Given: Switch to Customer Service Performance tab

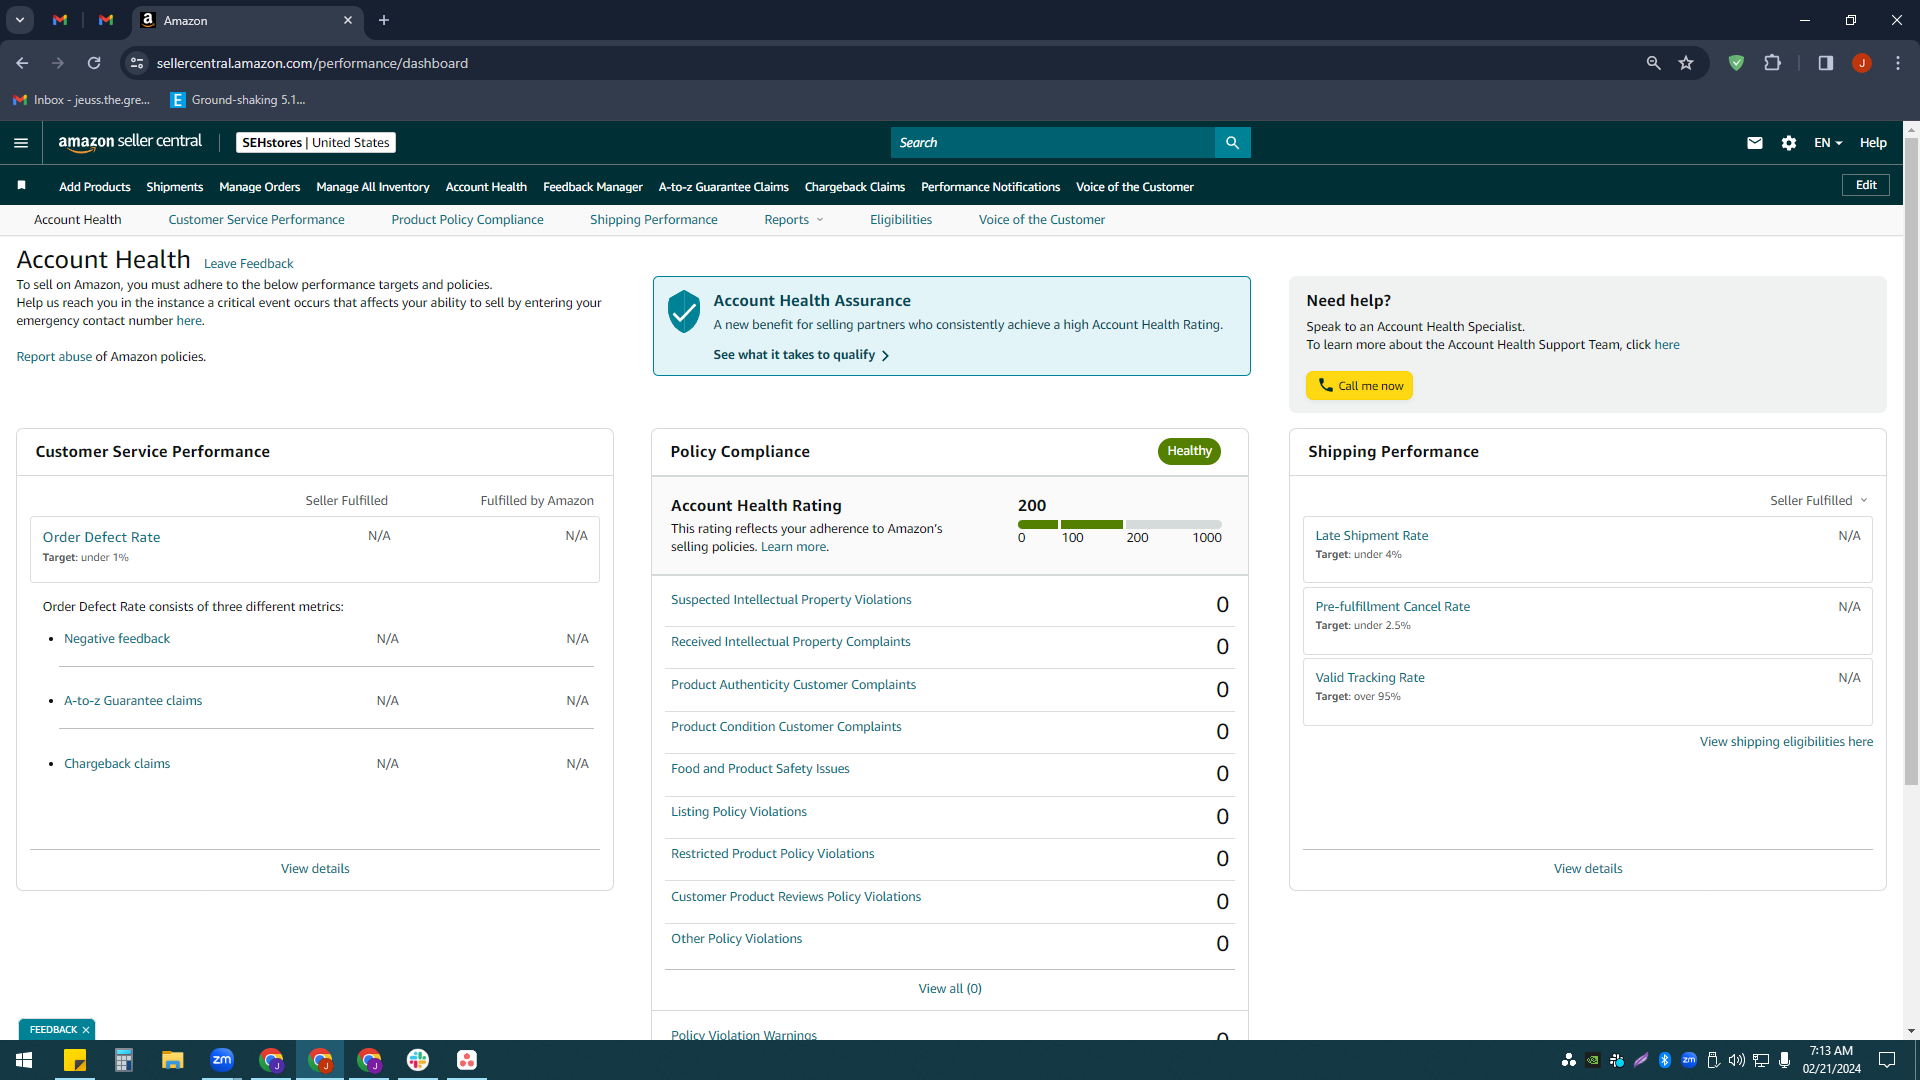Looking at the screenshot, I should click(256, 220).
